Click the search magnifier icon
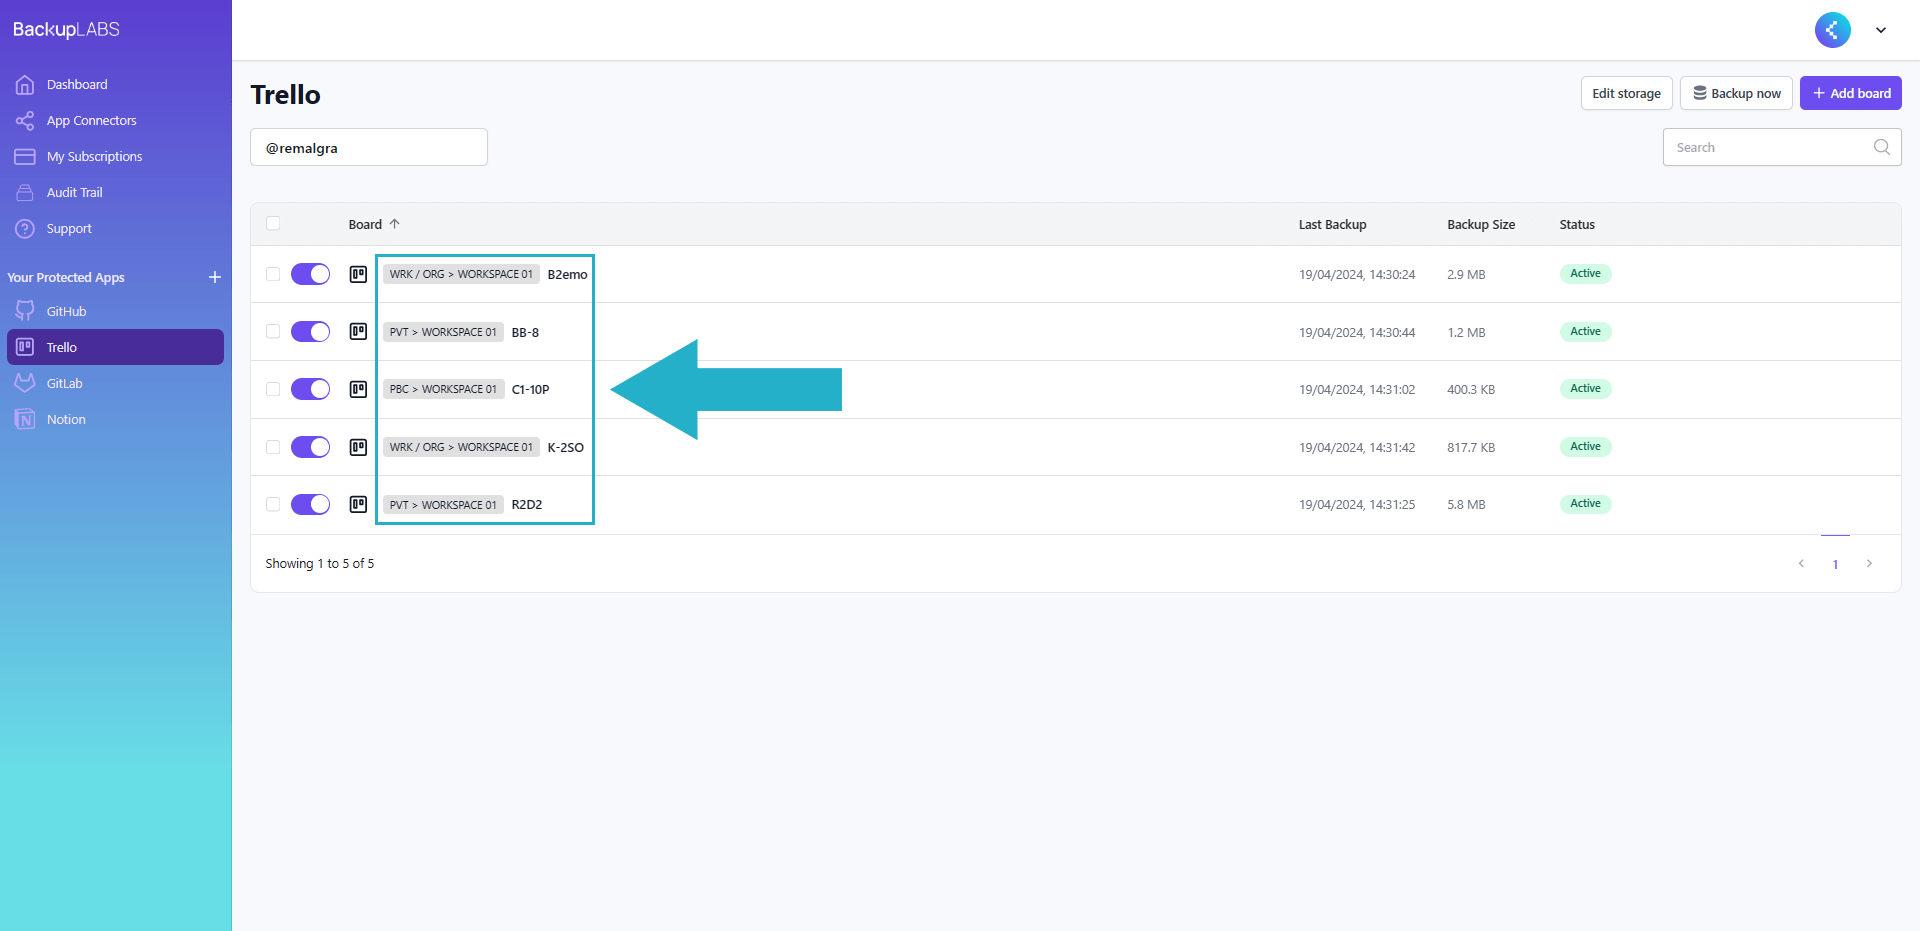The height and width of the screenshot is (931, 1920). (1882, 147)
